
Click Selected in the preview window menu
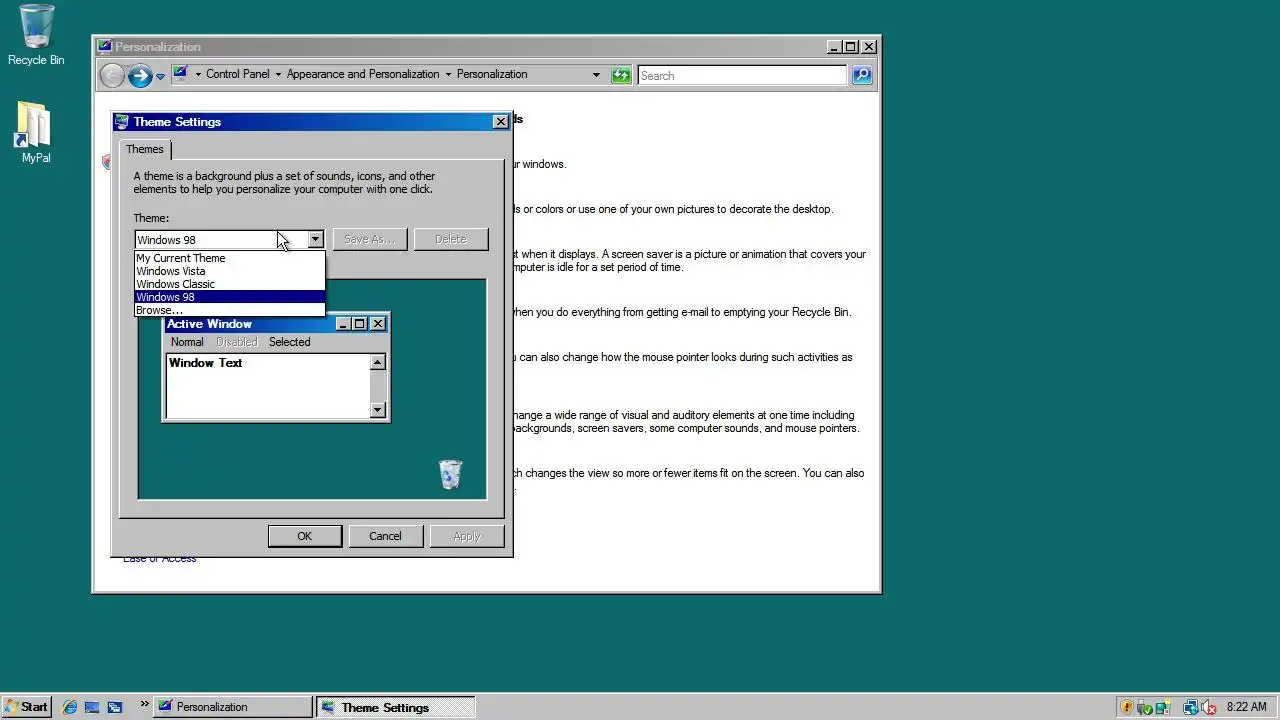point(289,342)
